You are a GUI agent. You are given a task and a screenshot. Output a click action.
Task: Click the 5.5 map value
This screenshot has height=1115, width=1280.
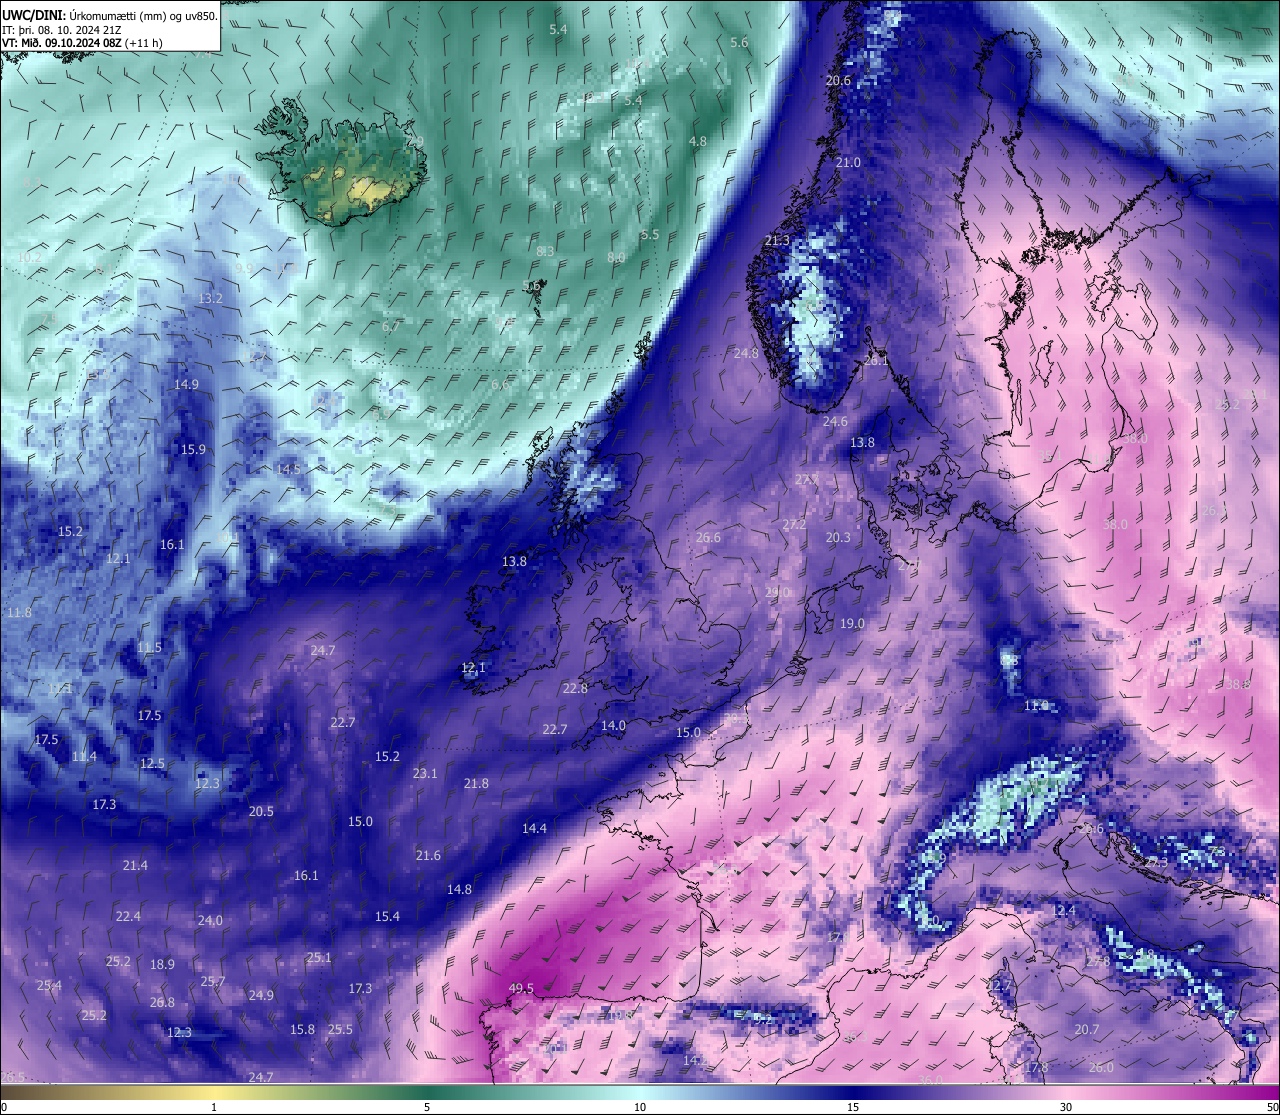pos(650,234)
